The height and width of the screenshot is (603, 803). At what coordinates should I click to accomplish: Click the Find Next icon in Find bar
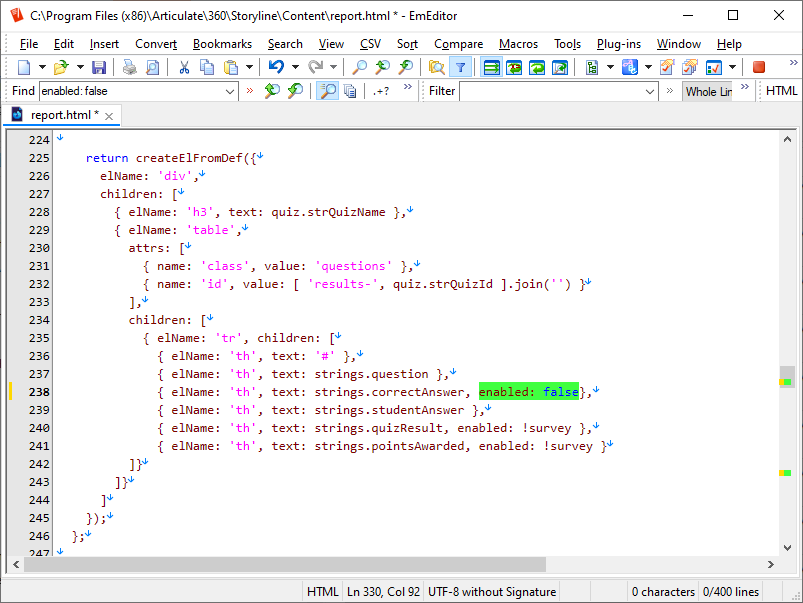(295, 91)
